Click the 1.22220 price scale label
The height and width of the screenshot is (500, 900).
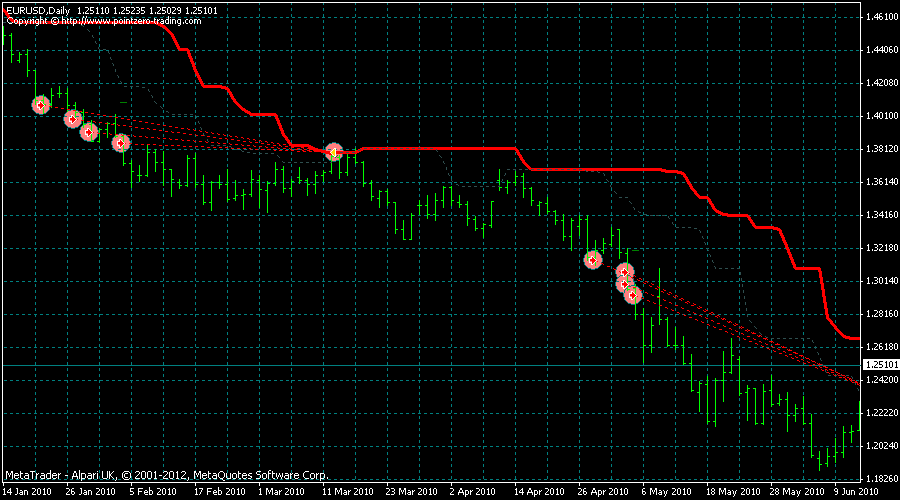click(882, 413)
